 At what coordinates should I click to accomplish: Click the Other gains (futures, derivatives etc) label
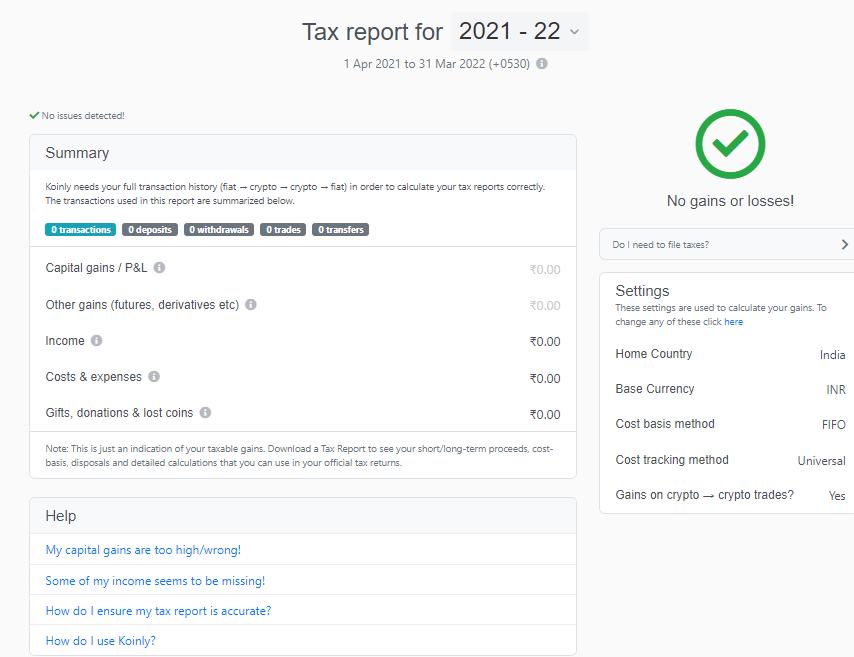click(142, 305)
